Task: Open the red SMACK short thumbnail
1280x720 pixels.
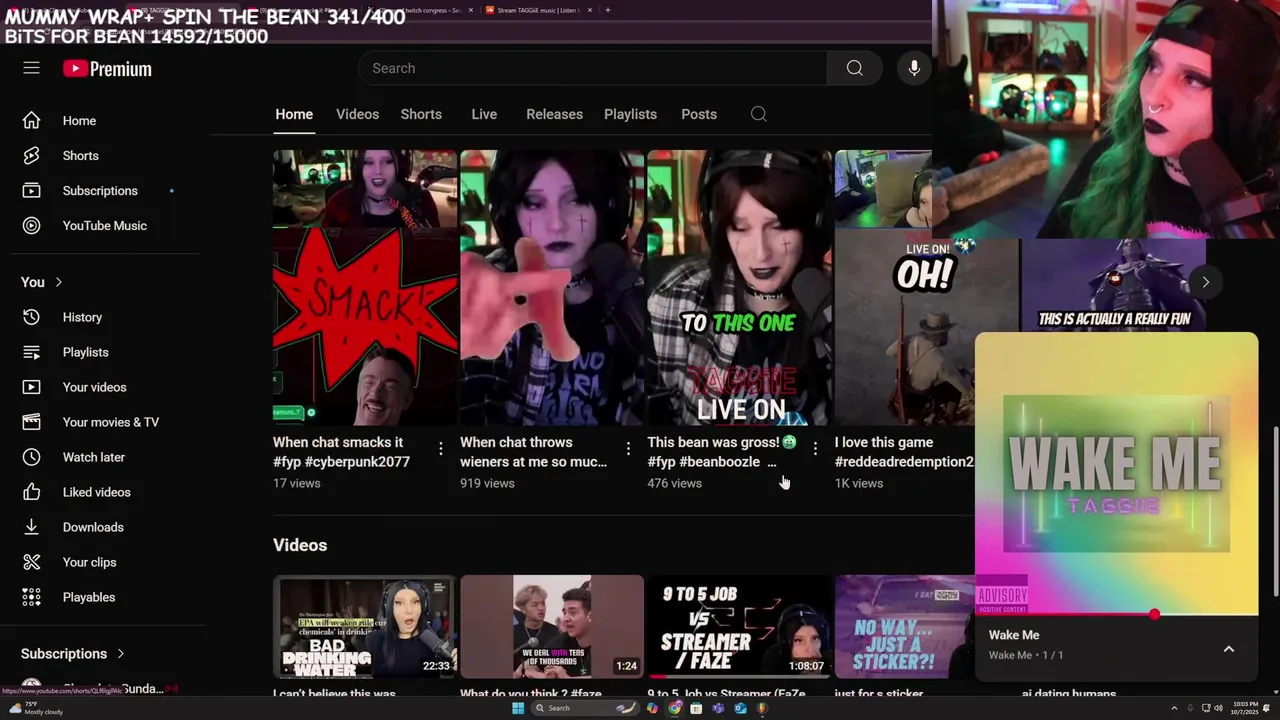Action: pos(365,288)
